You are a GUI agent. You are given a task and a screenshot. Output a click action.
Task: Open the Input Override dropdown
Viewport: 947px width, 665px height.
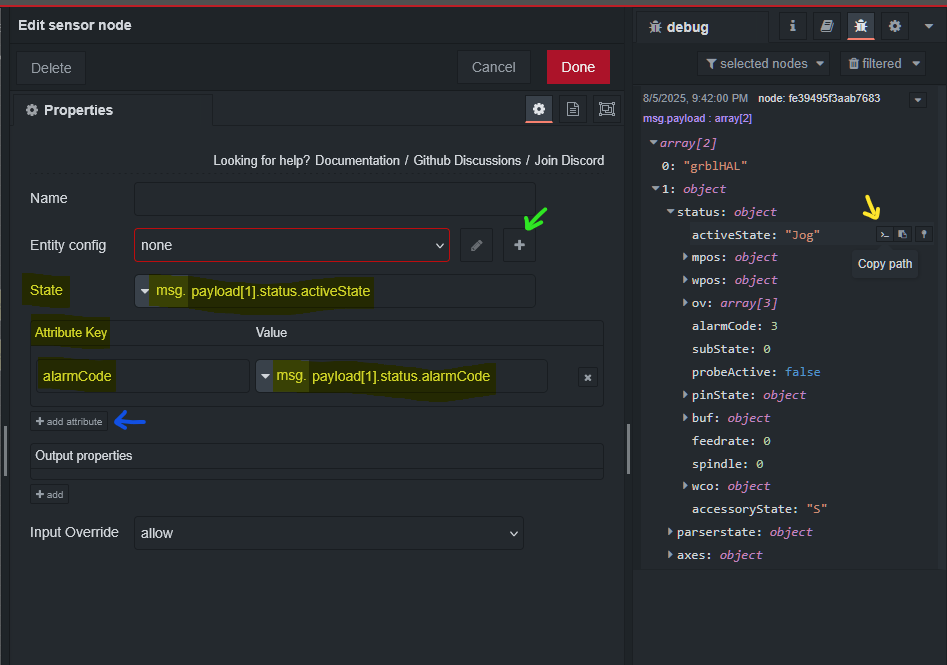[328, 533]
